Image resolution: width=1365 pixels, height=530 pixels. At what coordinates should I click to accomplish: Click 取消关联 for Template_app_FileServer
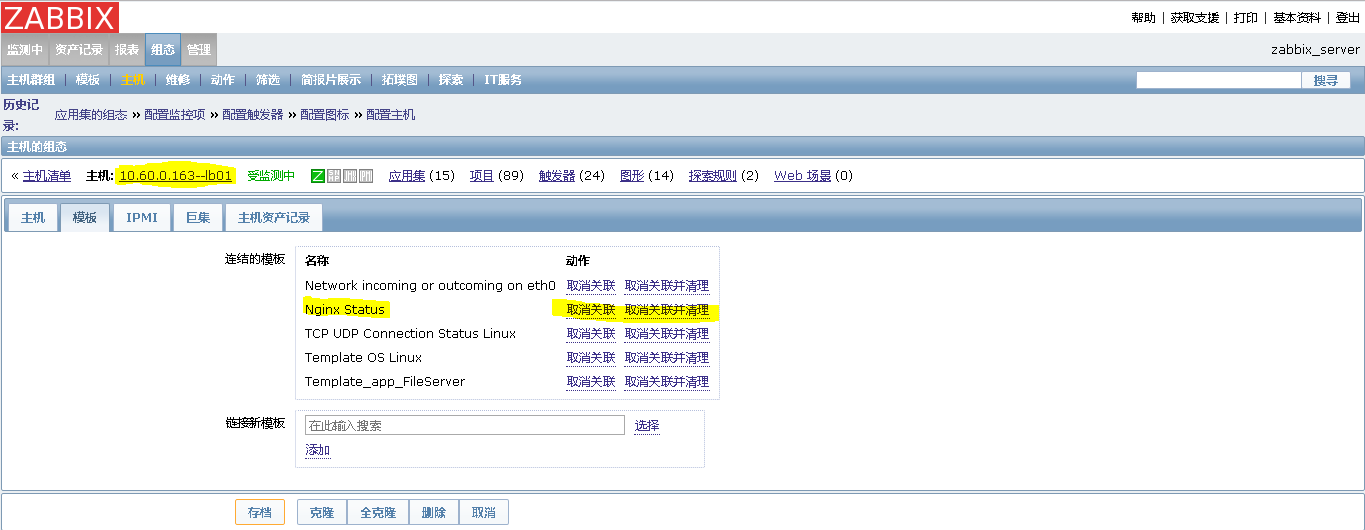tap(591, 382)
